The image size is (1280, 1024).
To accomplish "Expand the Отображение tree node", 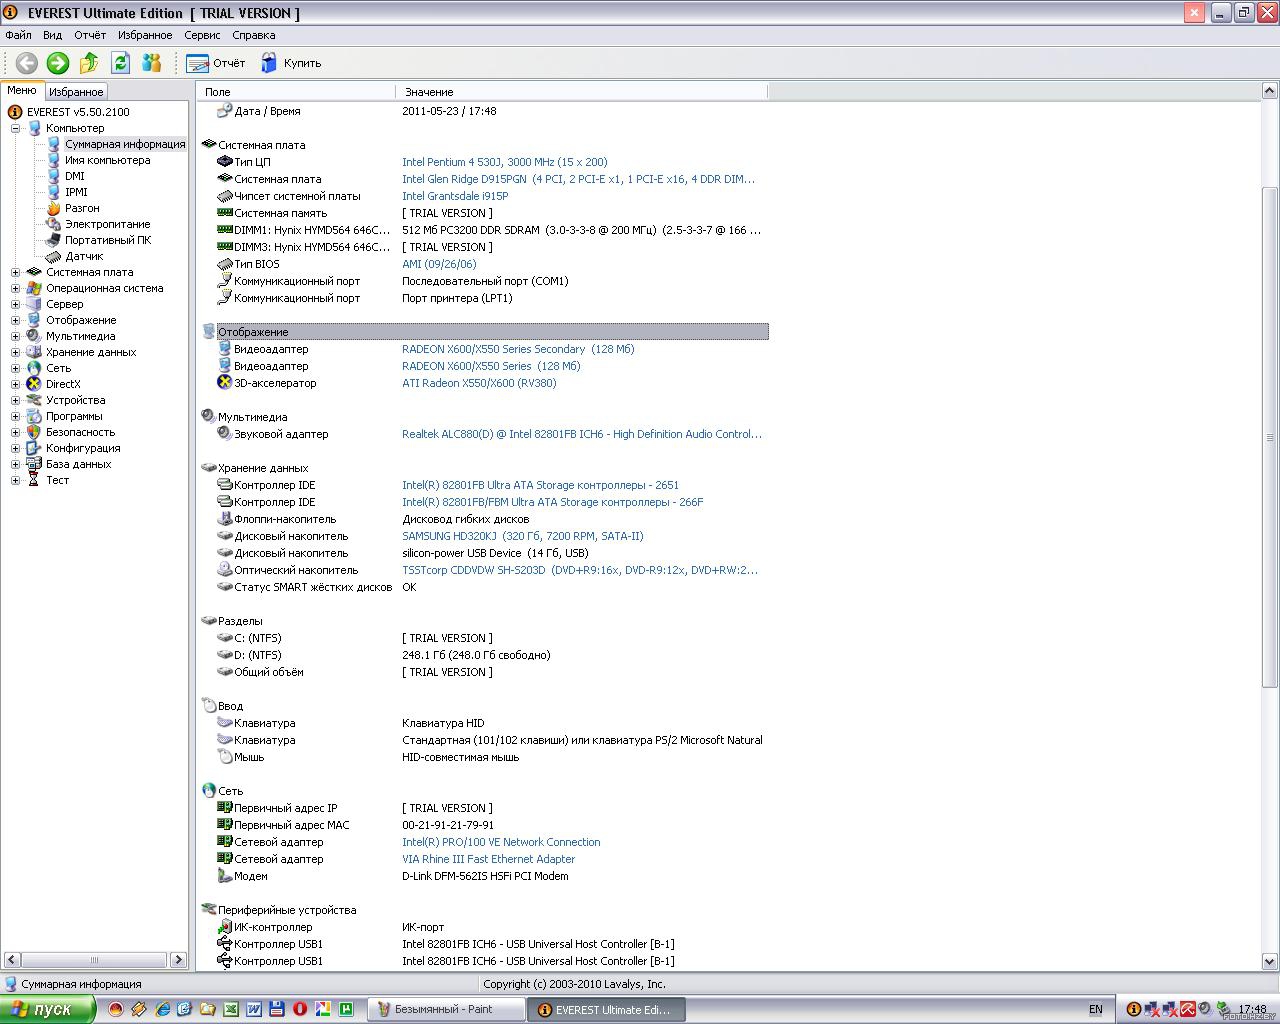I will tap(15, 320).
